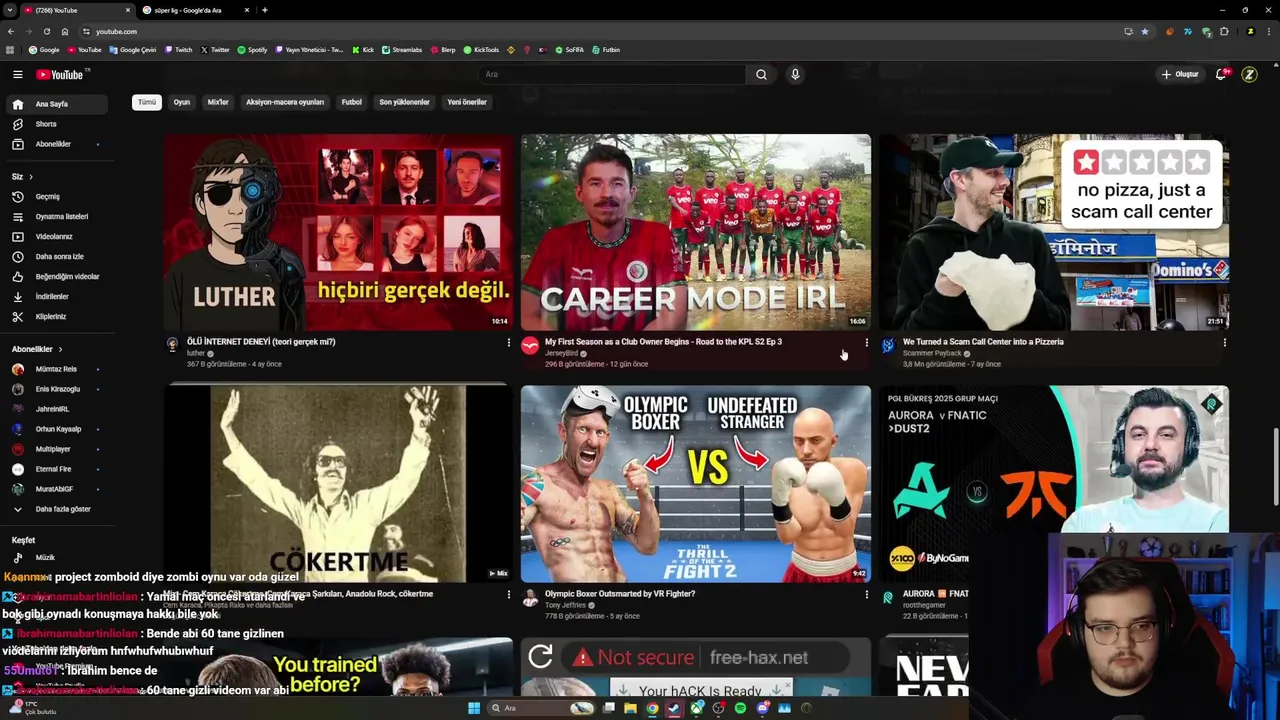
Task: Expand Daha fazla göster subscriptions list
Action: pos(56,509)
